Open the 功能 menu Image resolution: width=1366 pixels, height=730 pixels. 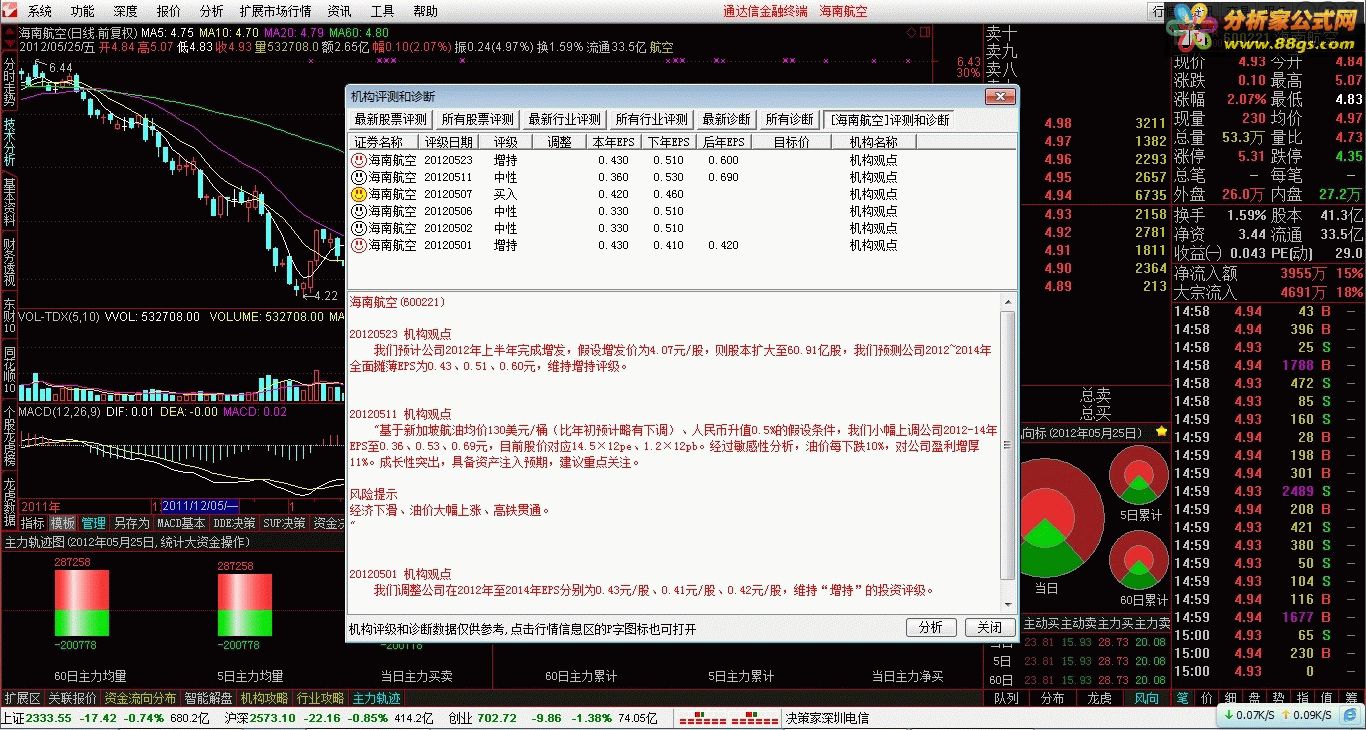83,12
